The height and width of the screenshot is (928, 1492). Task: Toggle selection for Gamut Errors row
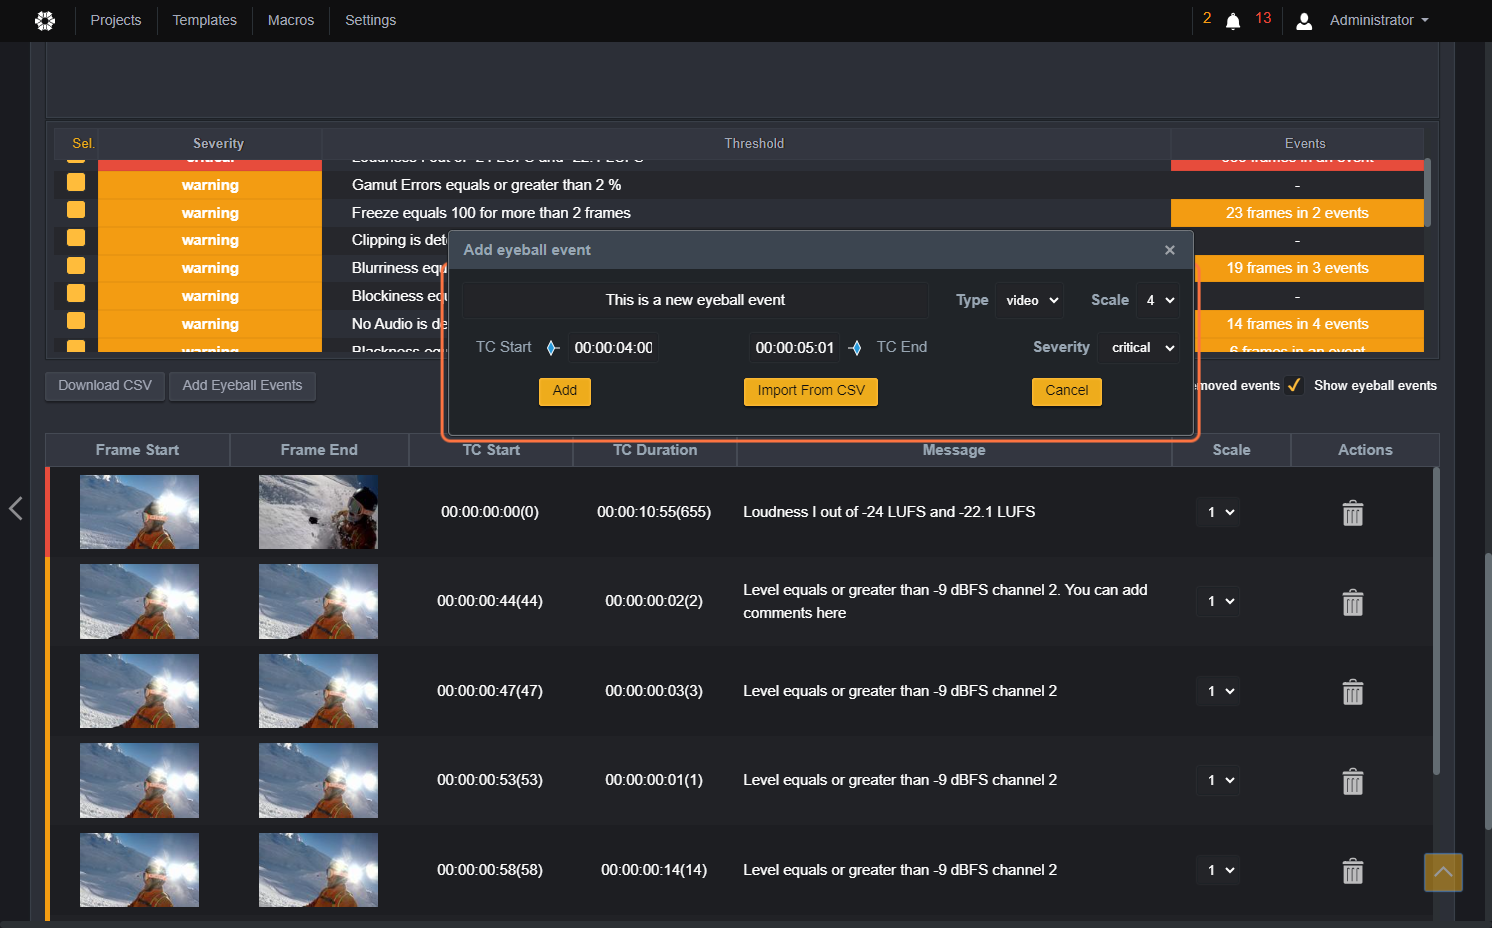(x=76, y=182)
